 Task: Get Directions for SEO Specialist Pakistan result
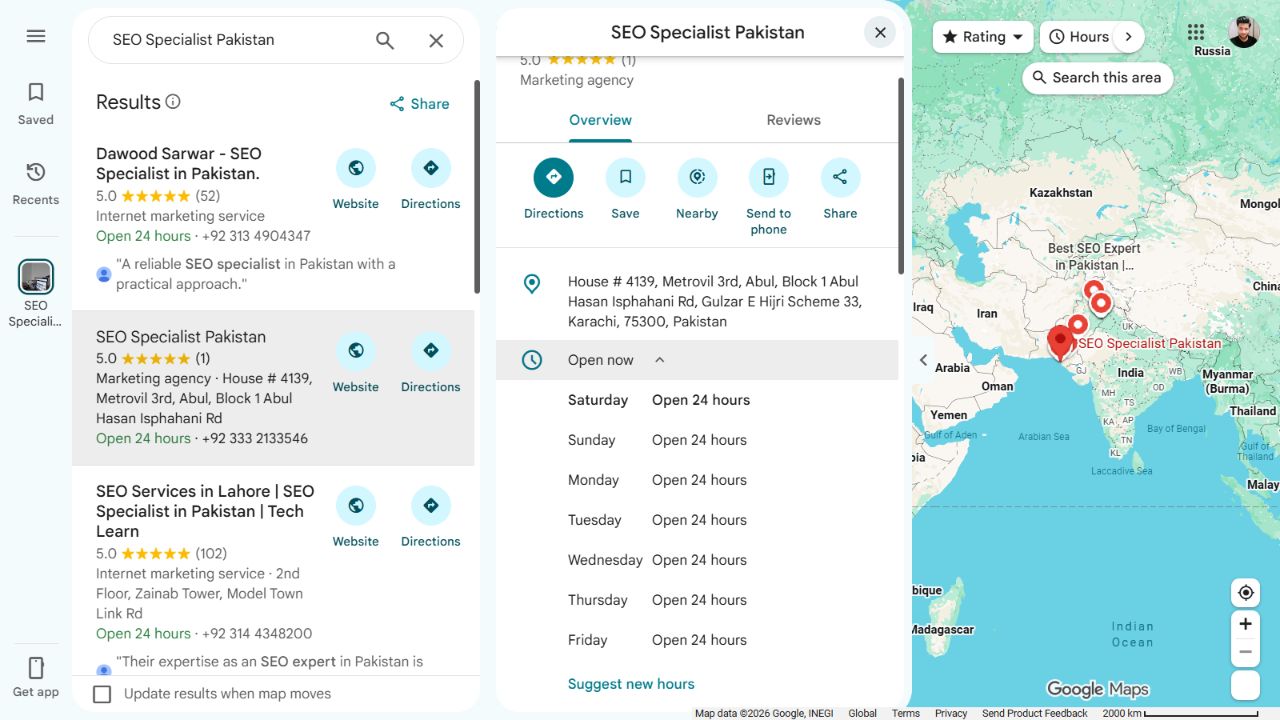[x=431, y=363]
